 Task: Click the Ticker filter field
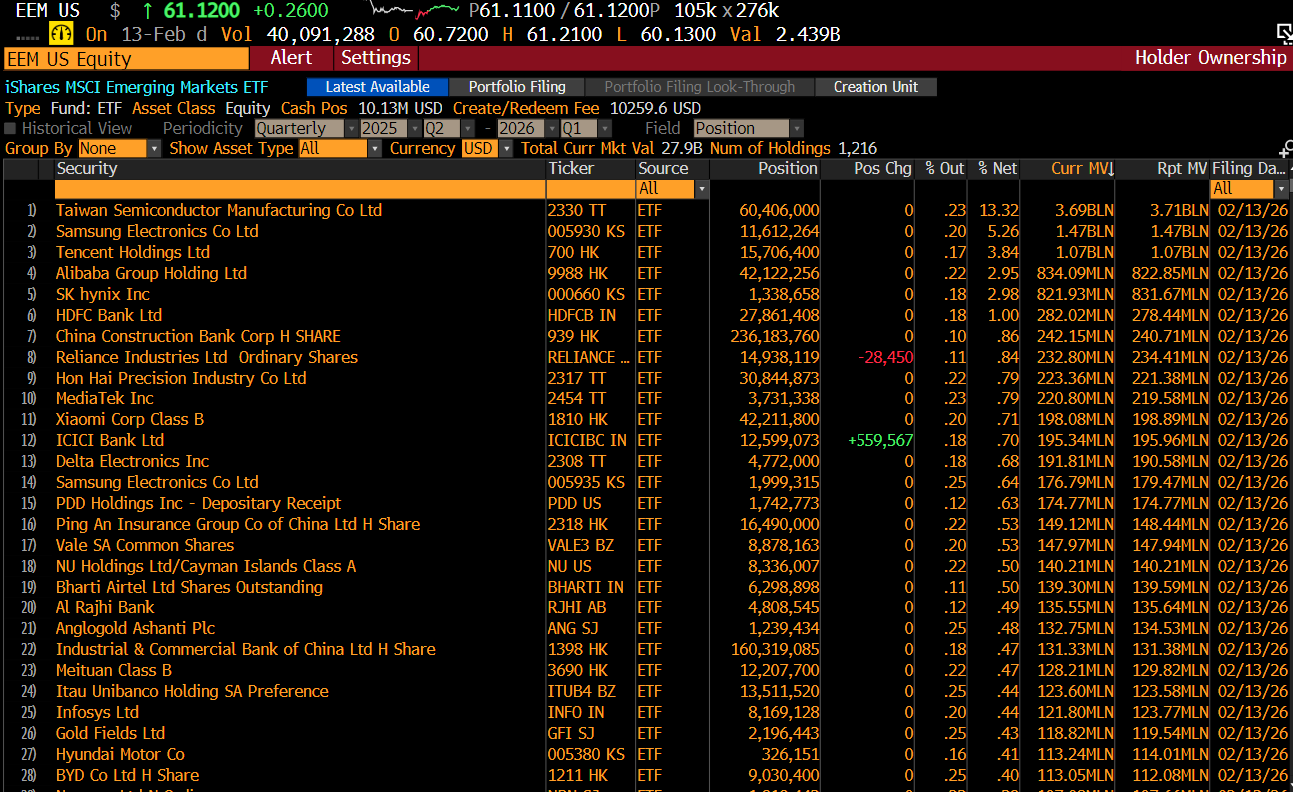[x=590, y=189]
